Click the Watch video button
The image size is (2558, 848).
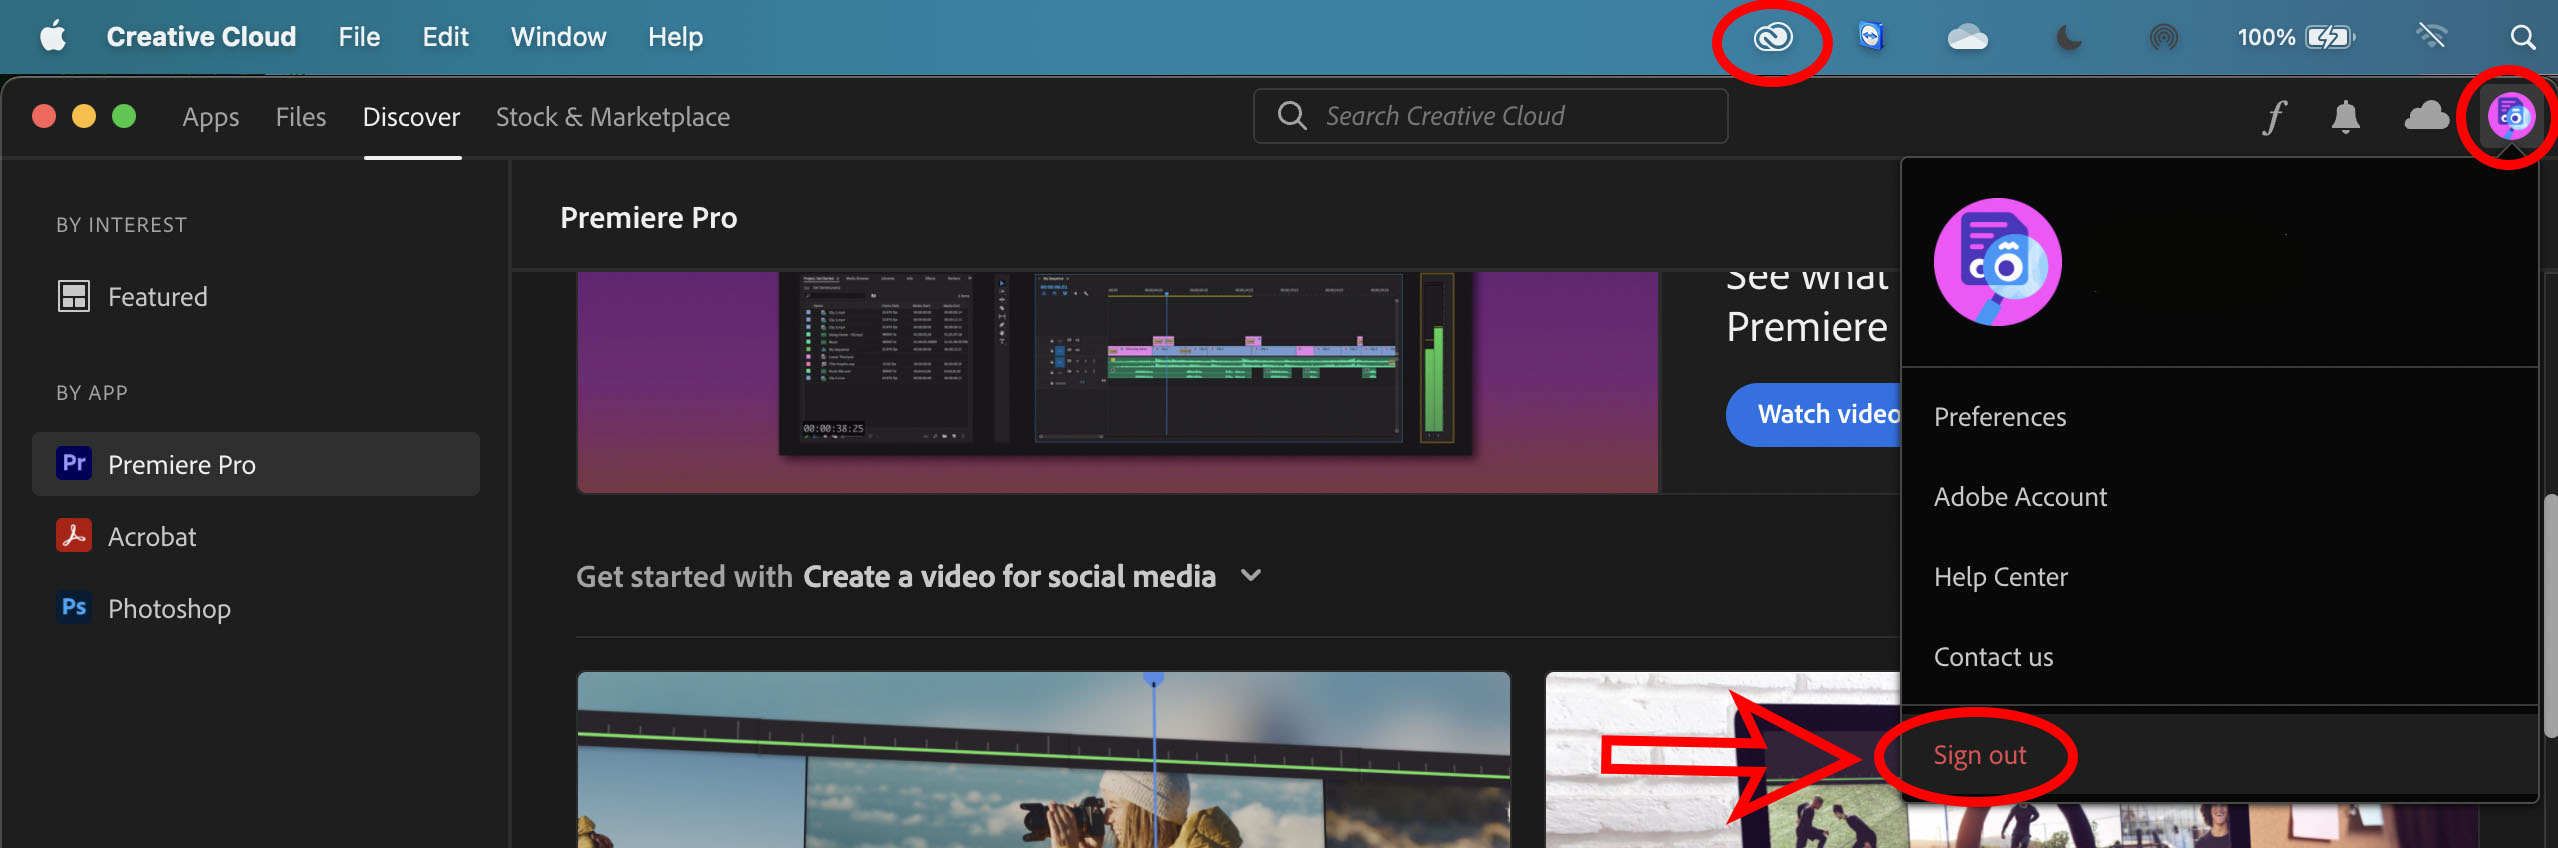[x=1814, y=414]
